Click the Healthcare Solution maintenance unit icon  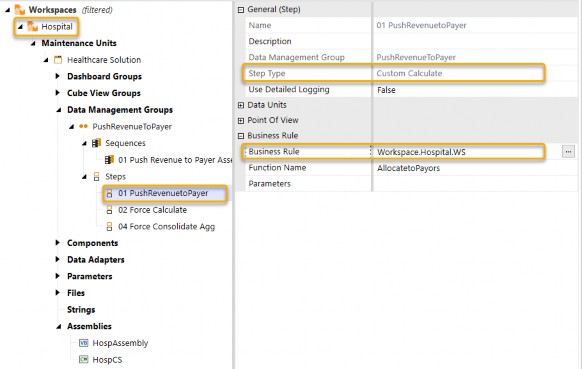coord(58,60)
